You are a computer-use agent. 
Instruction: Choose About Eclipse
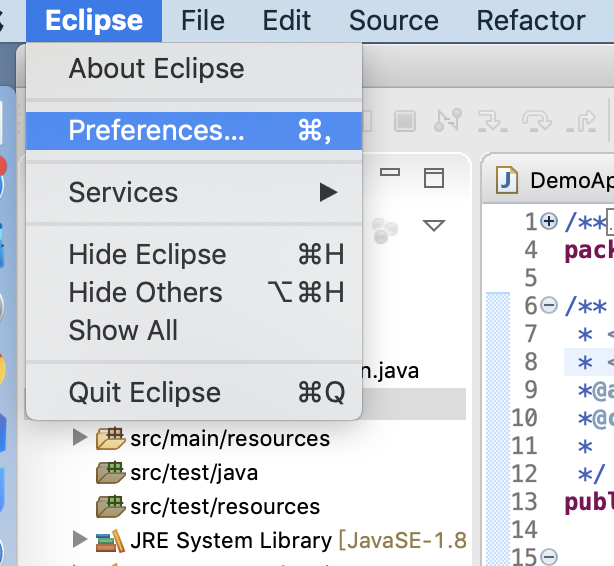[194, 69]
